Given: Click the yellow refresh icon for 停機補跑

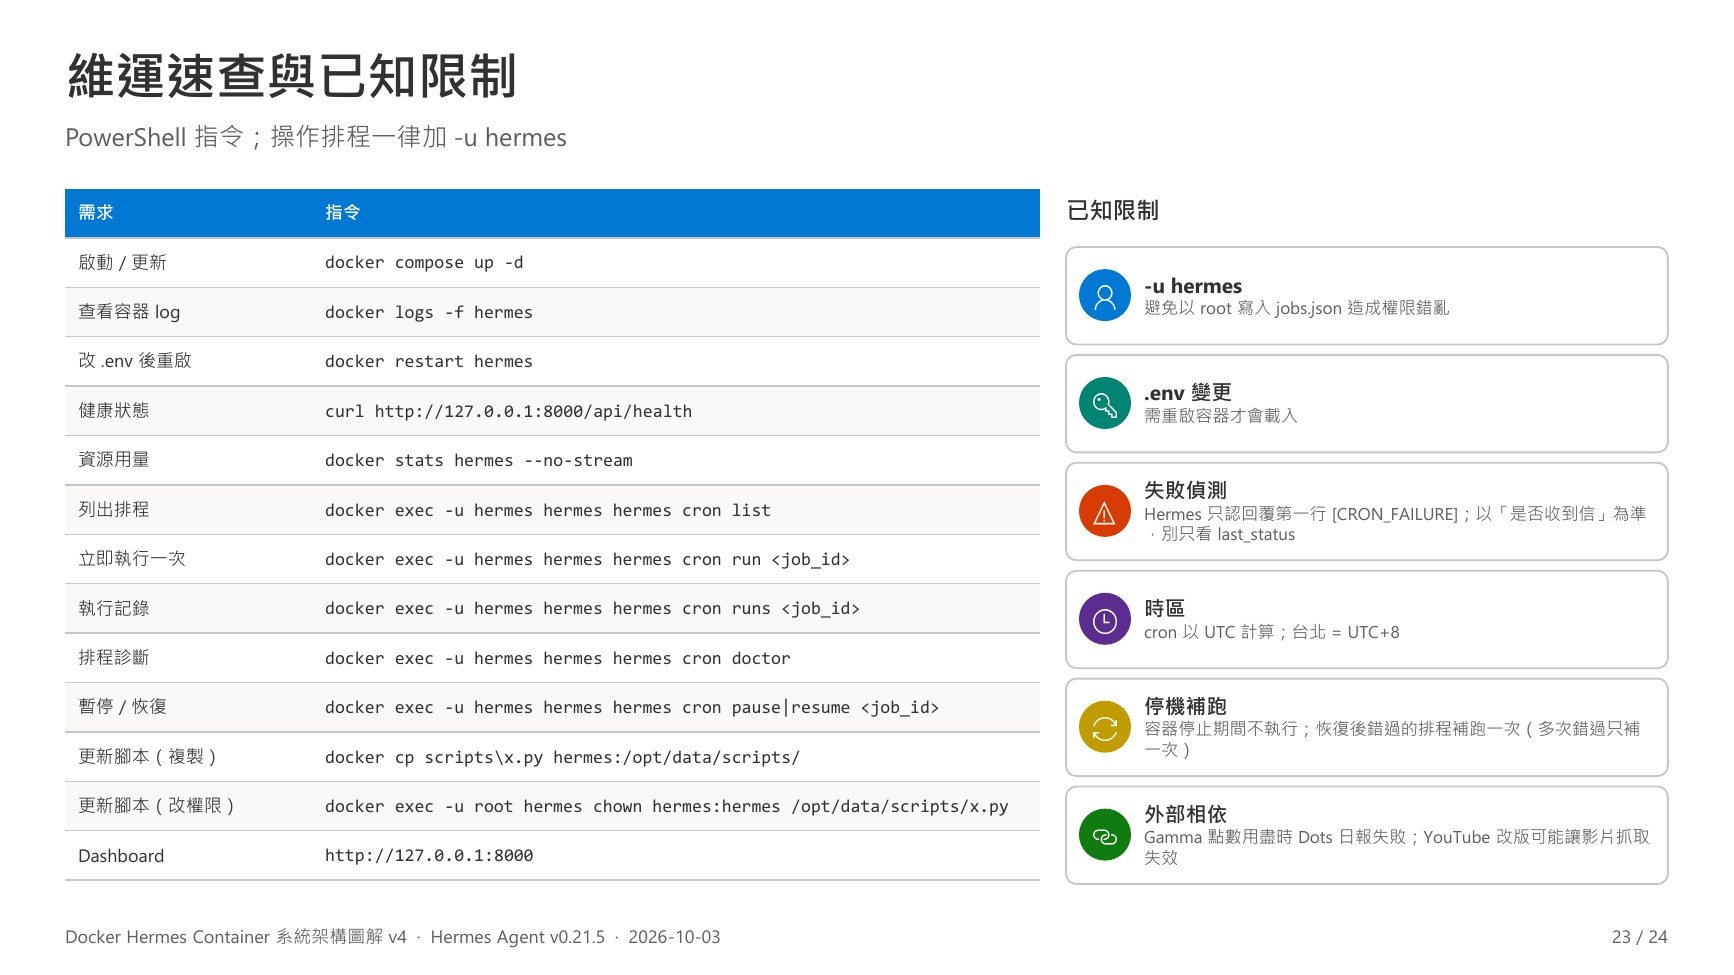Looking at the screenshot, I should point(1104,728).
